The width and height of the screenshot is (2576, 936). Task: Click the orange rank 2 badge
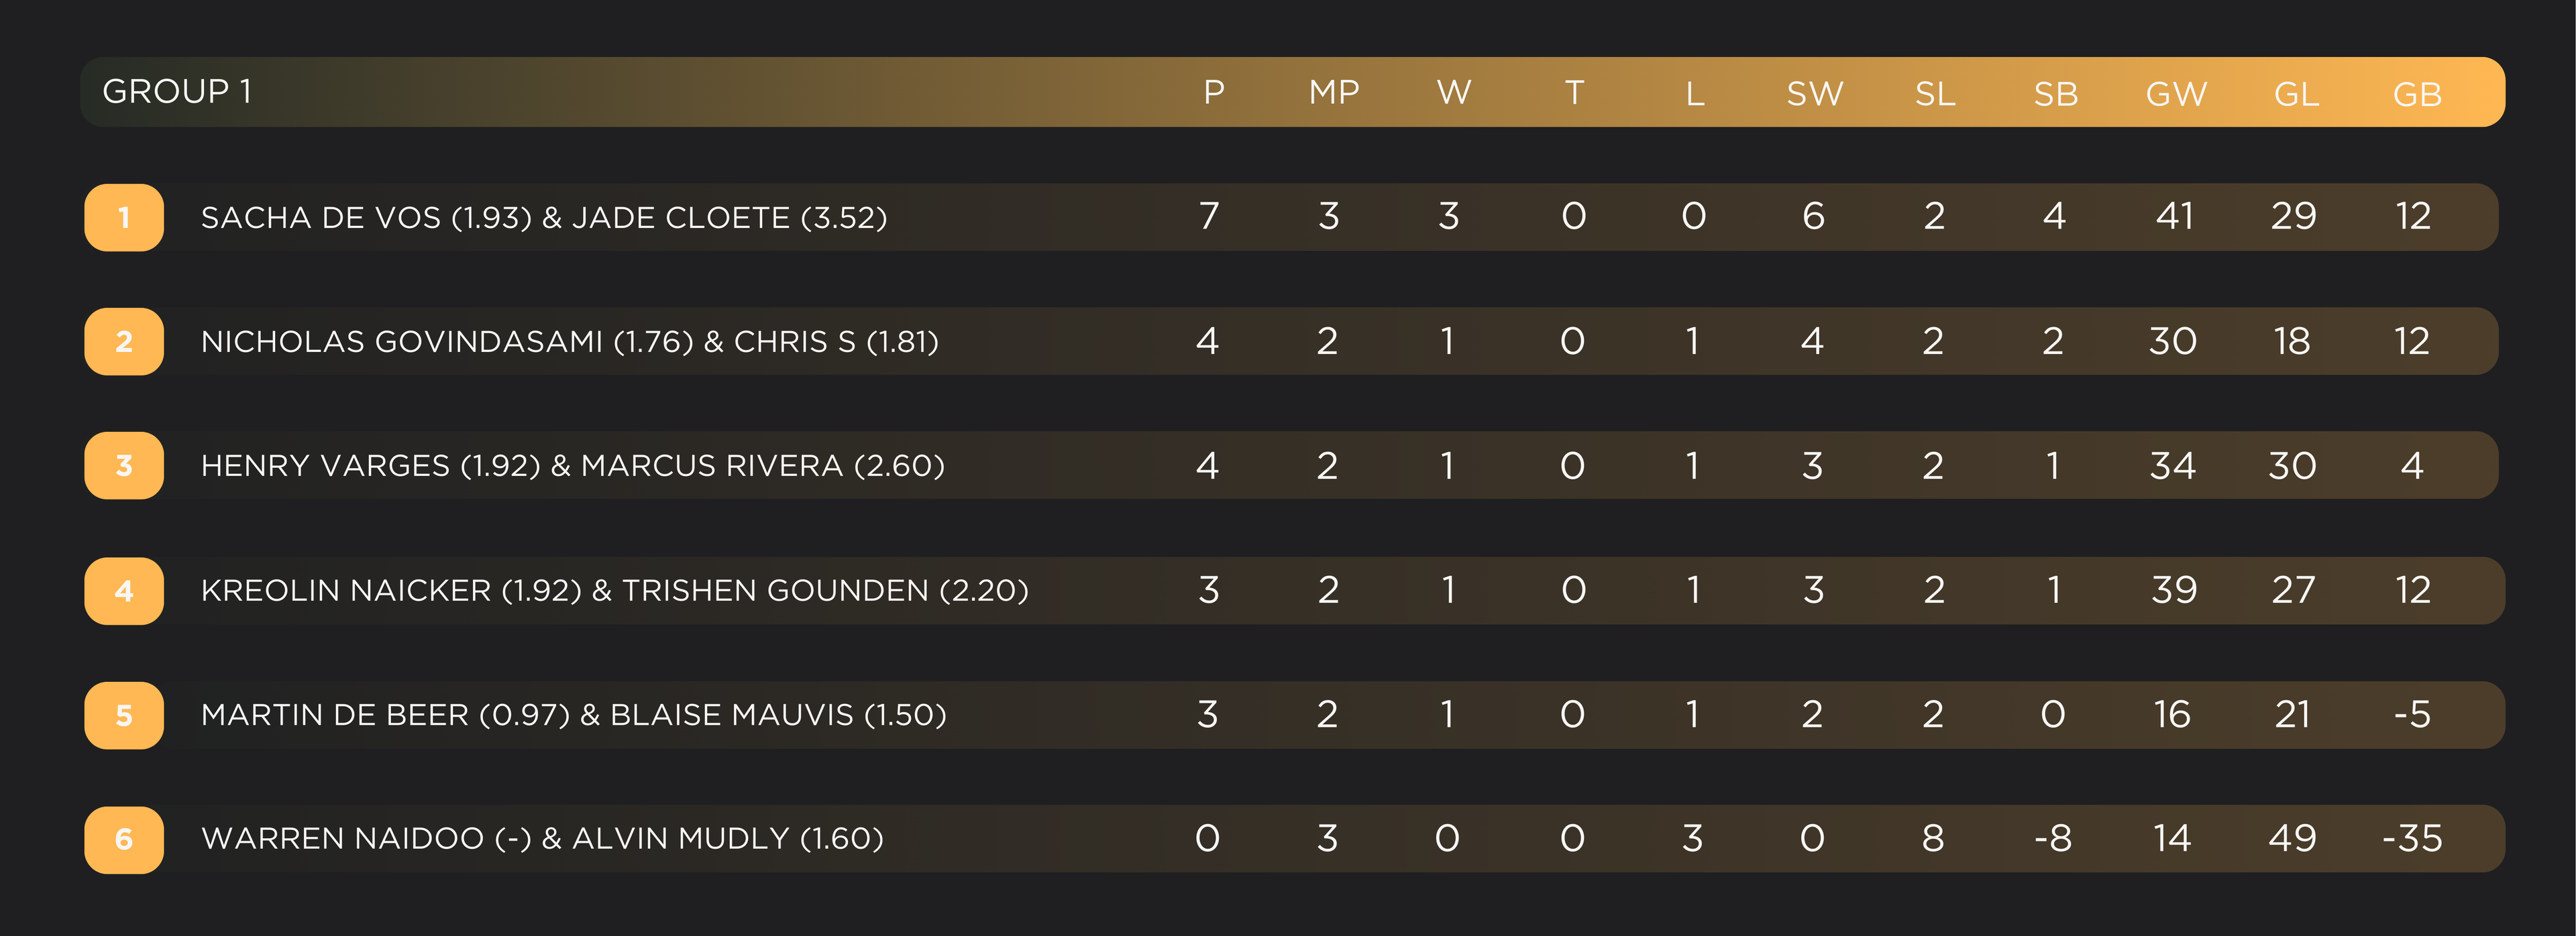pos(124,342)
